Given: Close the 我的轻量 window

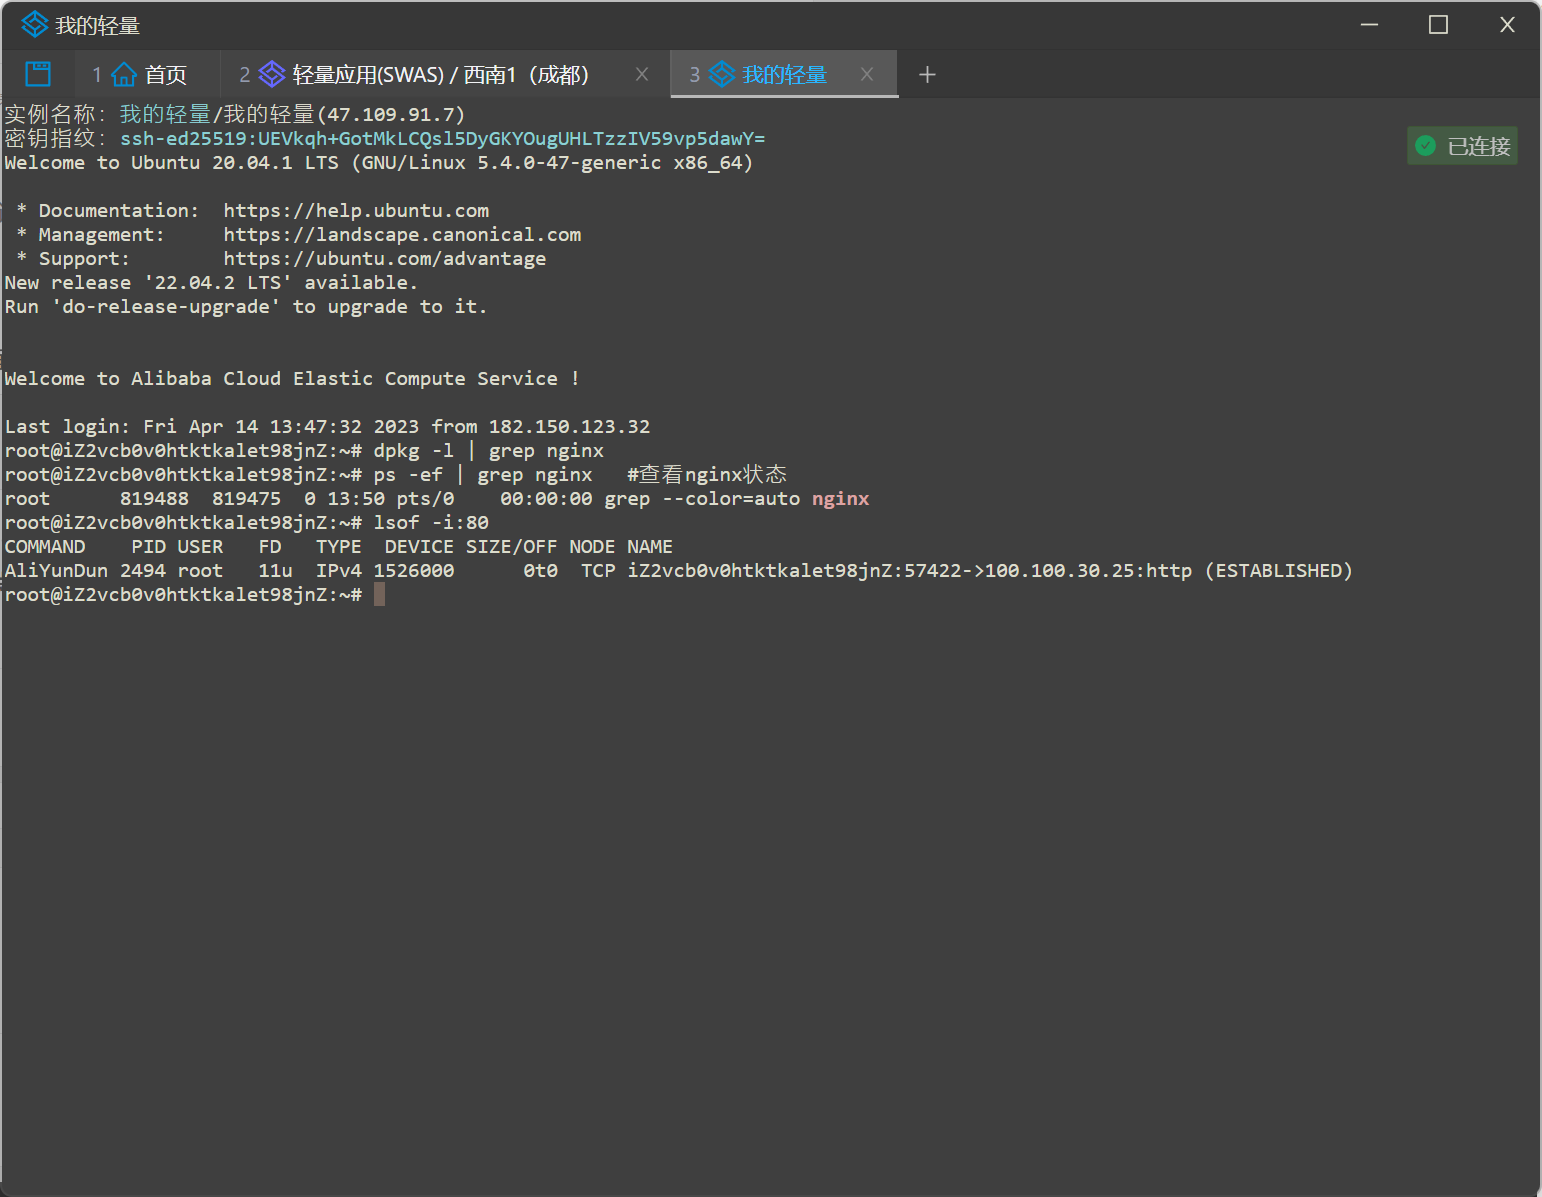Looking at the screenshot, I should coord(1507,25).
